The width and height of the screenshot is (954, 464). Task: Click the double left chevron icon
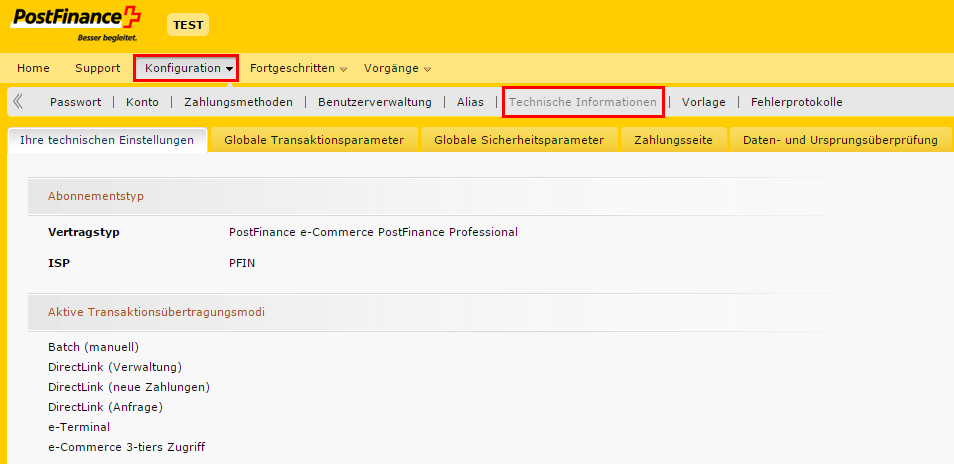pos(18,101)
